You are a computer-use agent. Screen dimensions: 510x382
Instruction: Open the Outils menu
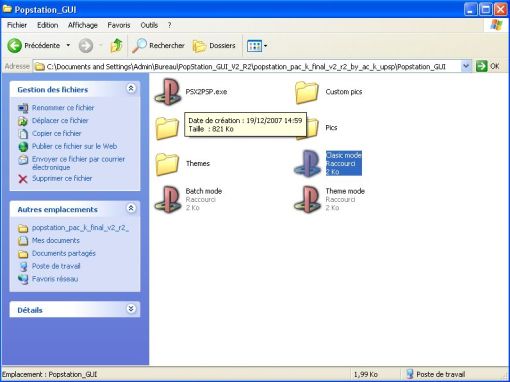149,25
